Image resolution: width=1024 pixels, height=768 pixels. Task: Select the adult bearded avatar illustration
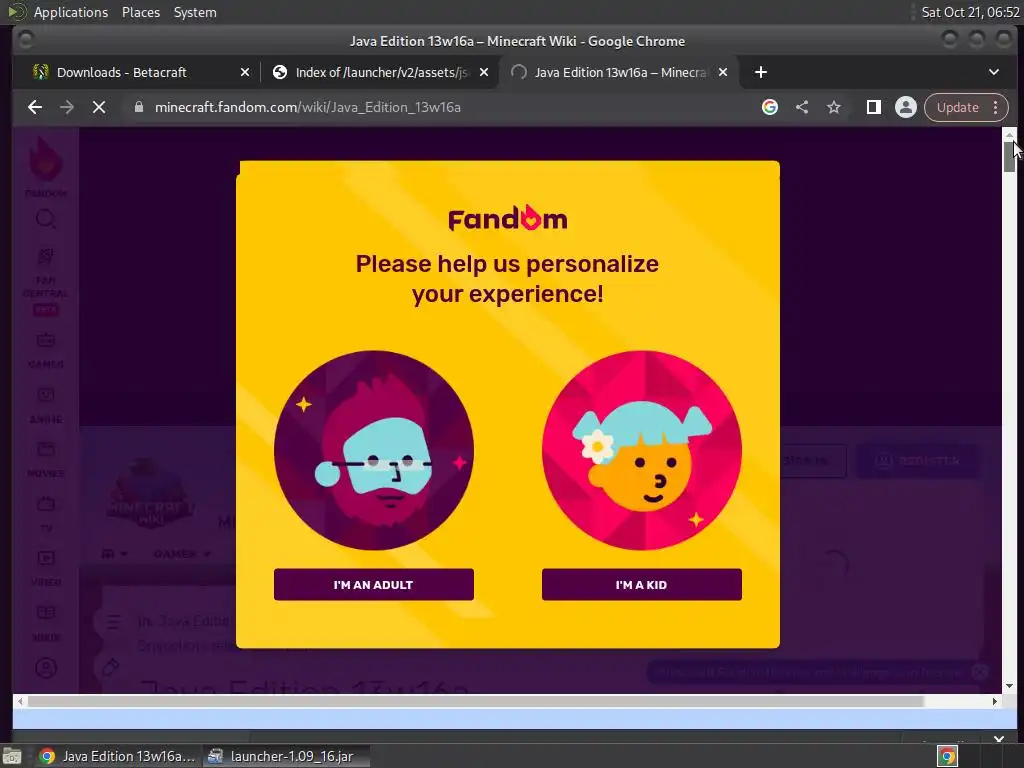374,450
